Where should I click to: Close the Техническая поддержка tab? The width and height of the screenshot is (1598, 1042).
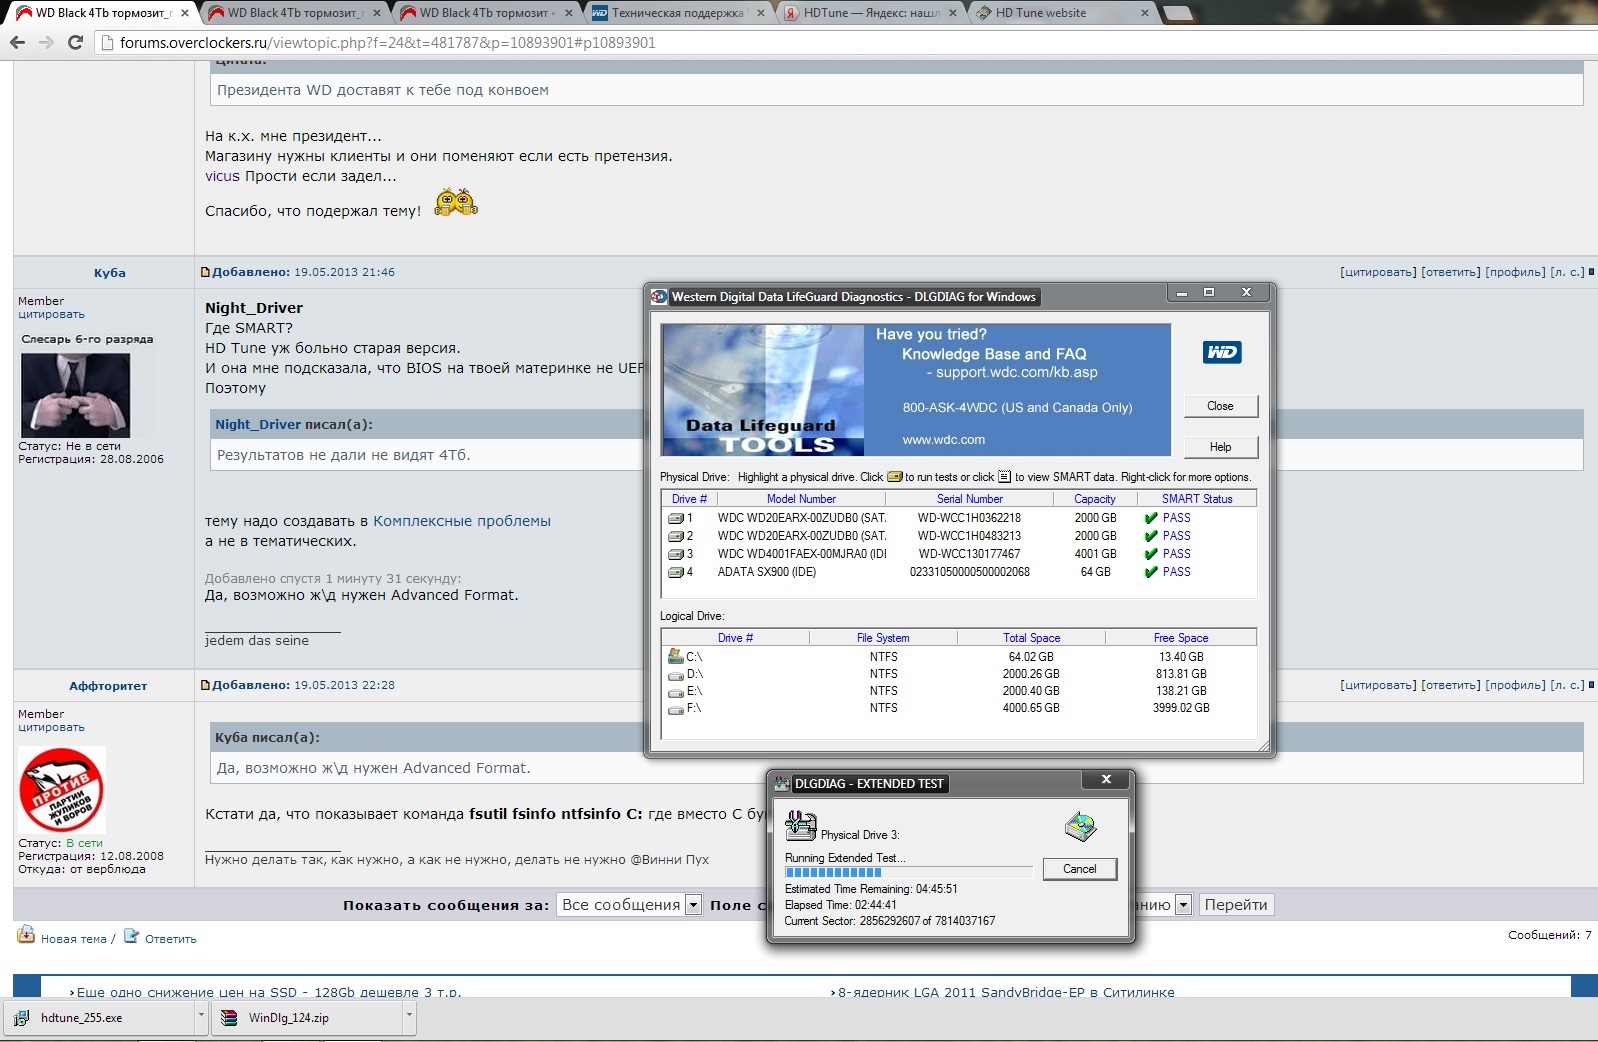click(761, 13)
